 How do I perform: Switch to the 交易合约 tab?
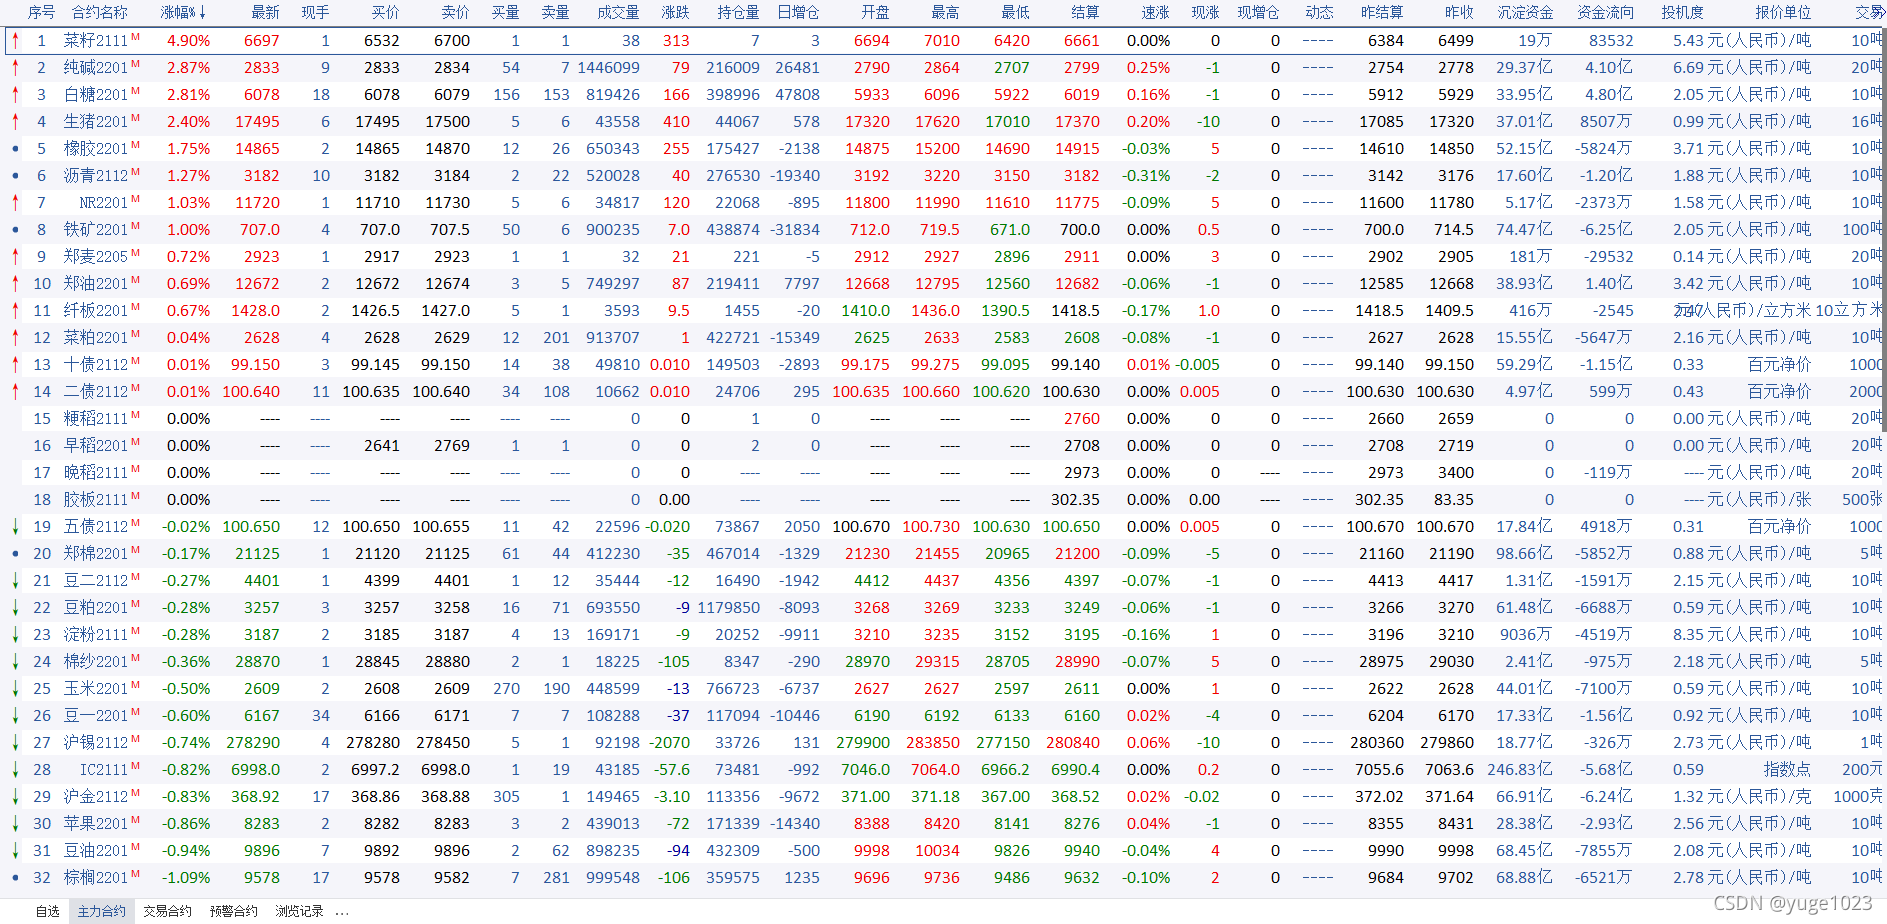click(167, 911)
